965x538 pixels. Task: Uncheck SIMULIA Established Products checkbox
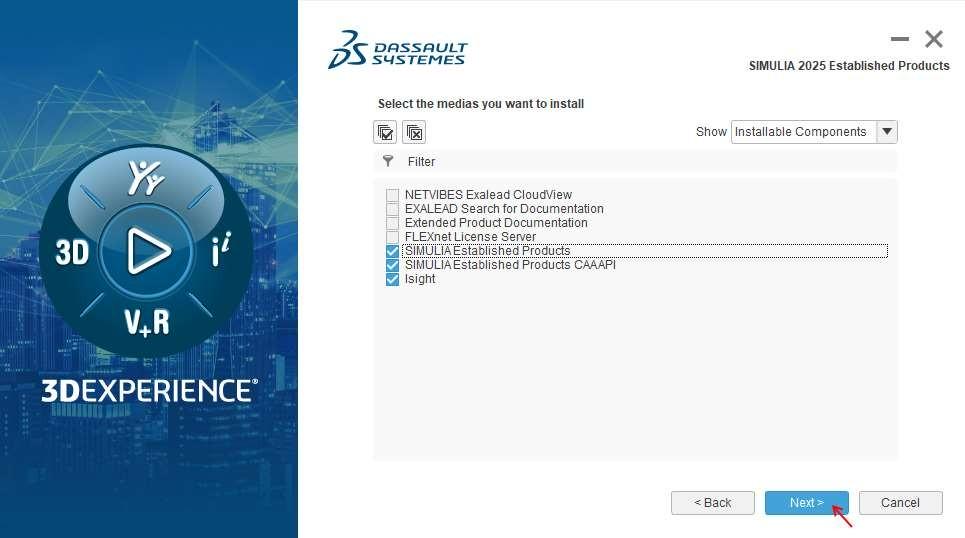click(x=392, y=251)
